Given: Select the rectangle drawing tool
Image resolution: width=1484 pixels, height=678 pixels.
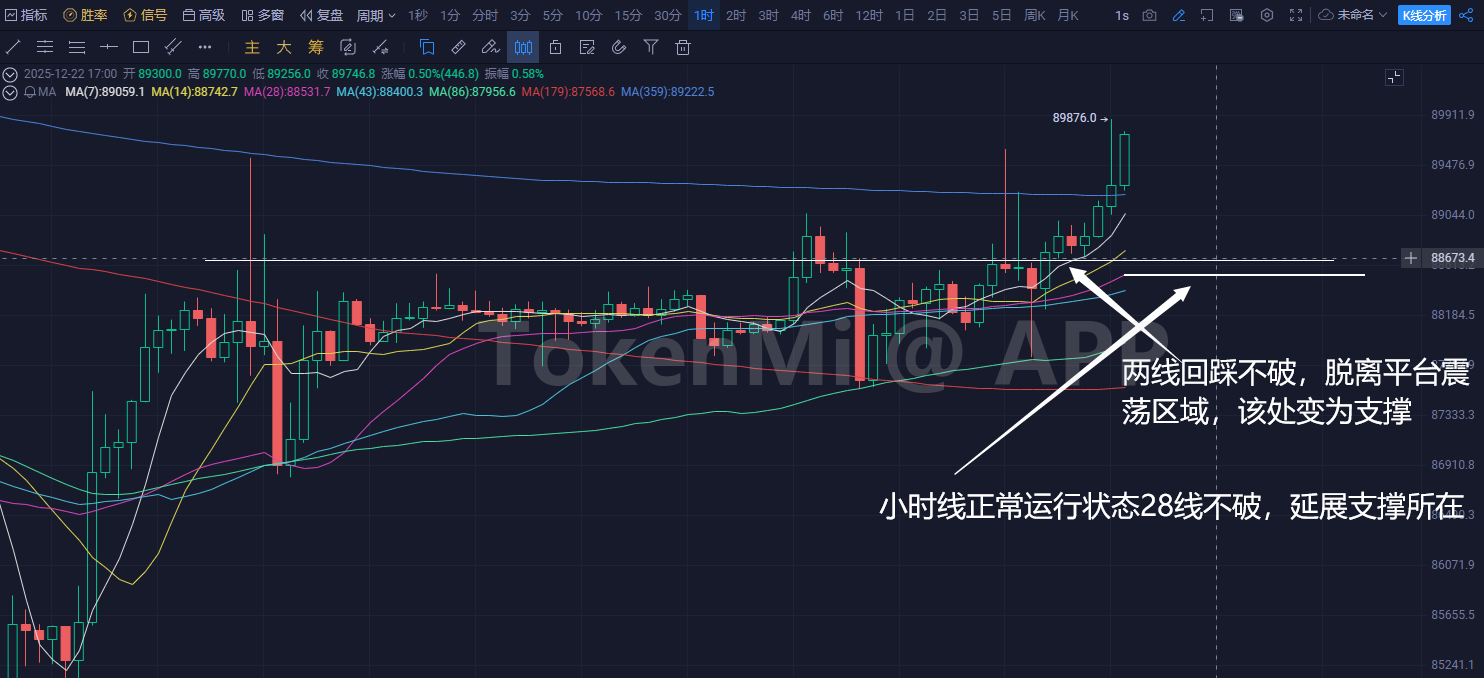Looking at the screenshot, I should [141, 47].
